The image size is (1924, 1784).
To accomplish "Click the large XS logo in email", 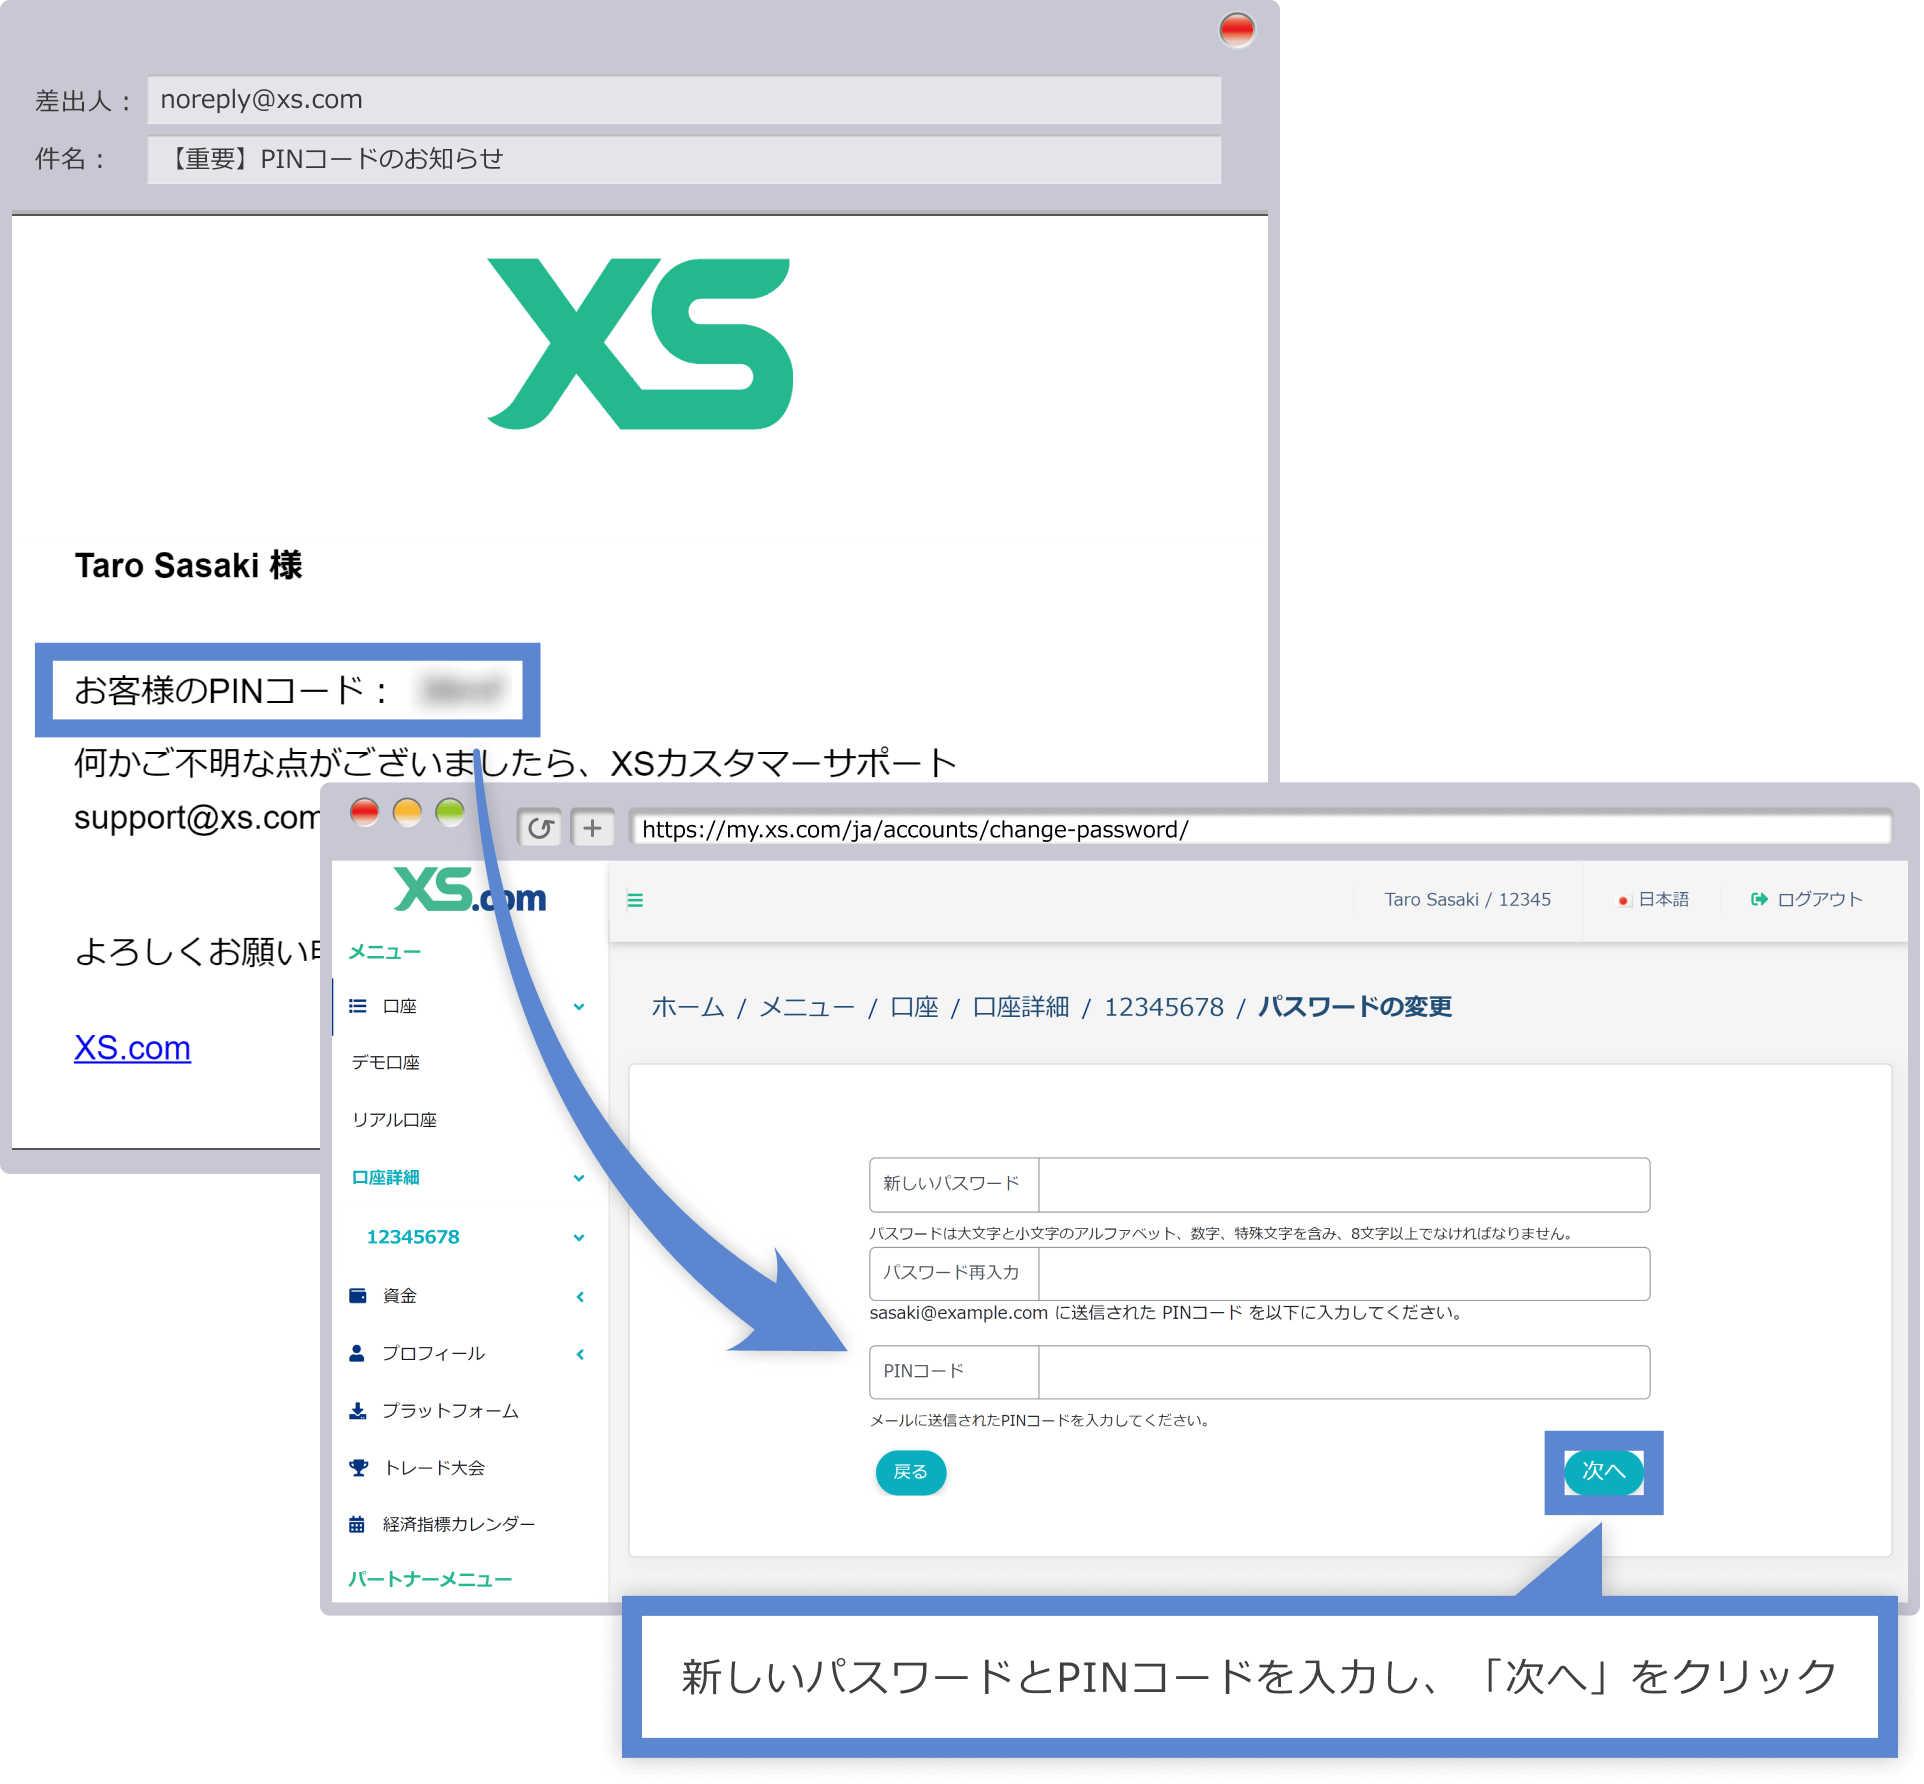I will pos(640,344).
